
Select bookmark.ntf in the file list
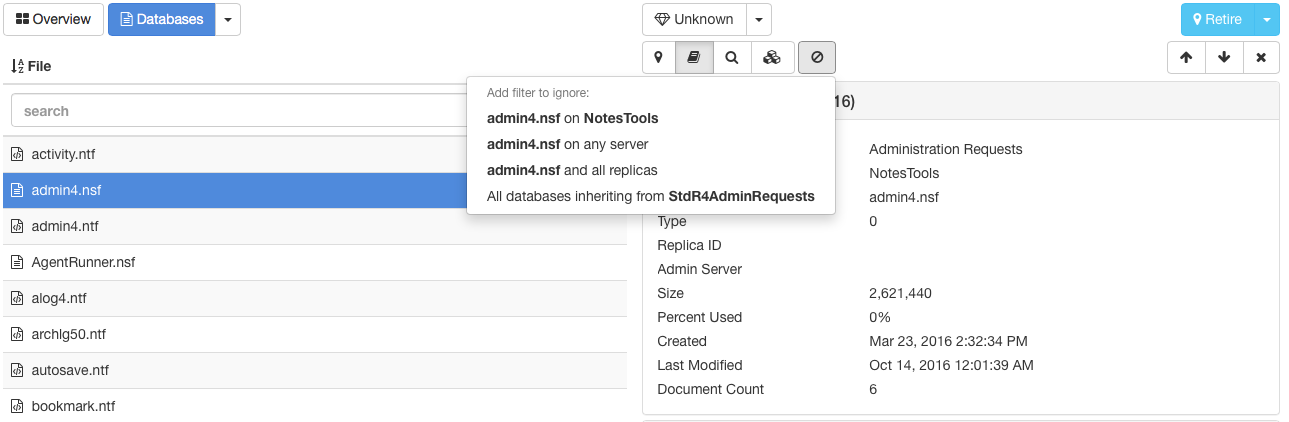315,405
